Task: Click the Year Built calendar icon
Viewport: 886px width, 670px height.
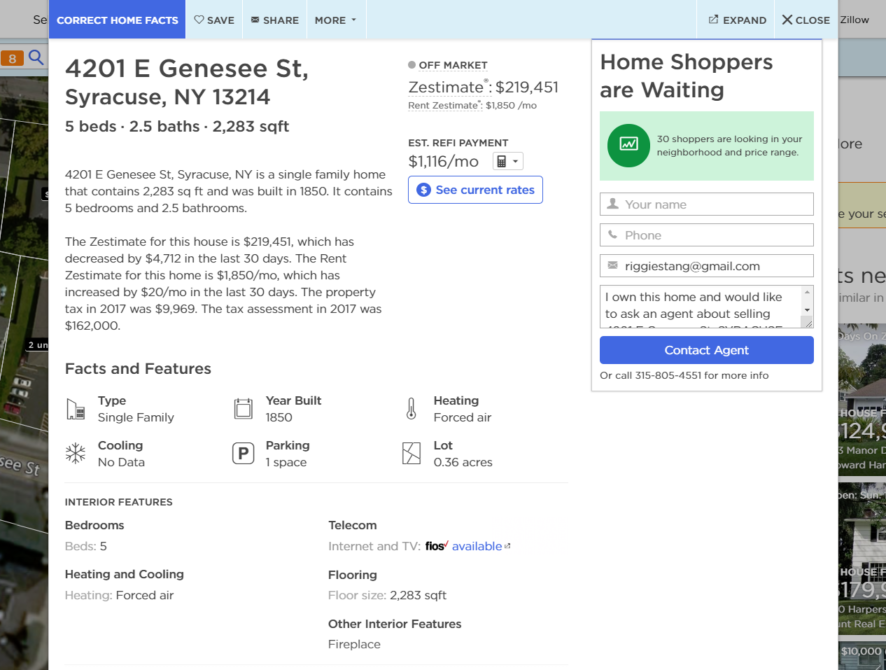Action: (243, 408)
